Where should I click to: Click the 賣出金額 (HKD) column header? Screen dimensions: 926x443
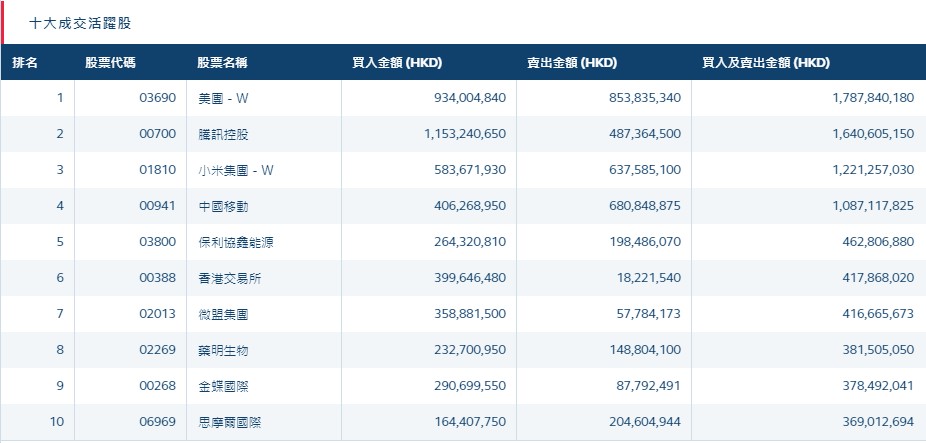click(572, 63)
